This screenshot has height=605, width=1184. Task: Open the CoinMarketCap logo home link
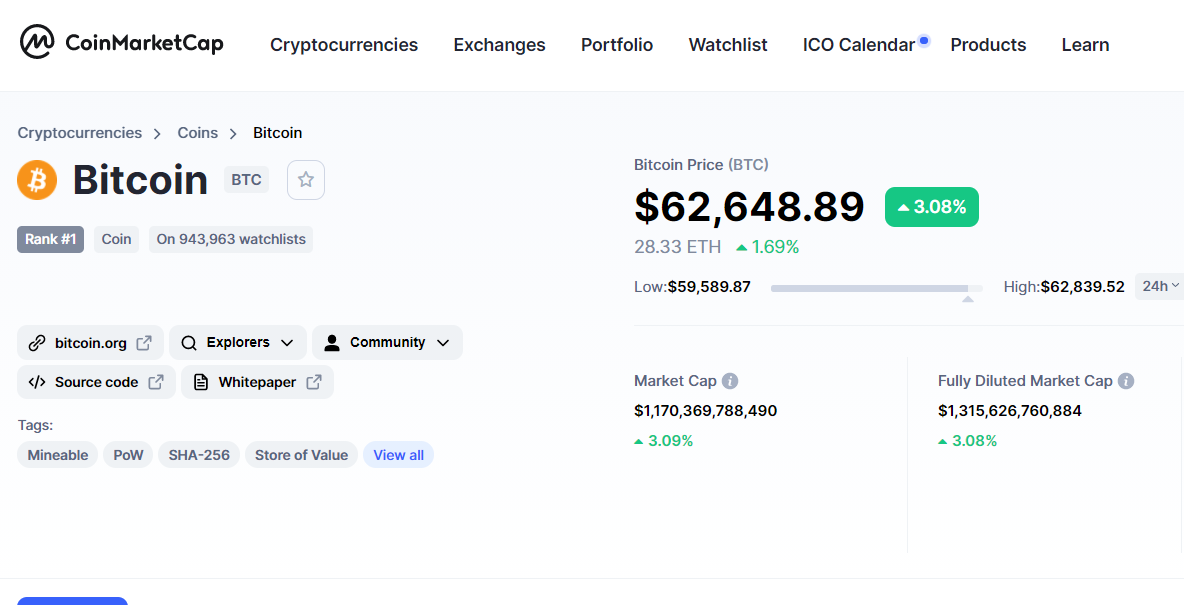(x=122, y=42)
